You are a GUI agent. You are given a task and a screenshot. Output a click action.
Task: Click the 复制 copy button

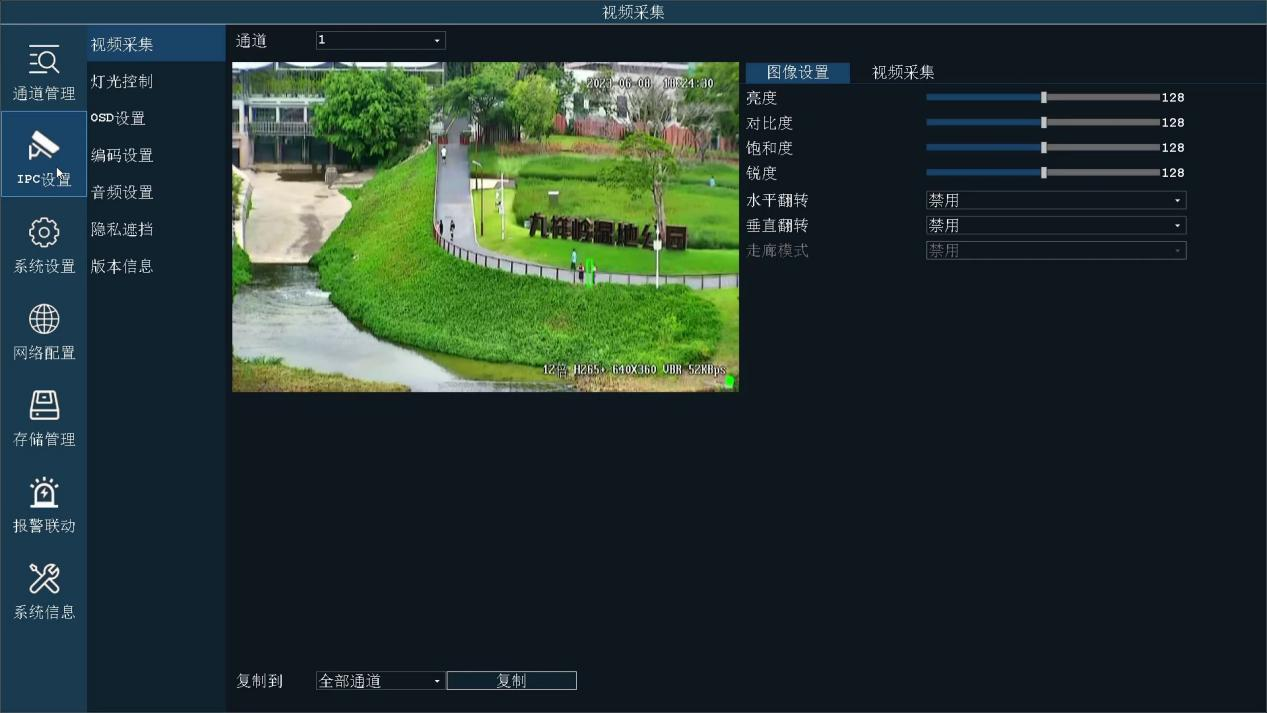point(510,680)
